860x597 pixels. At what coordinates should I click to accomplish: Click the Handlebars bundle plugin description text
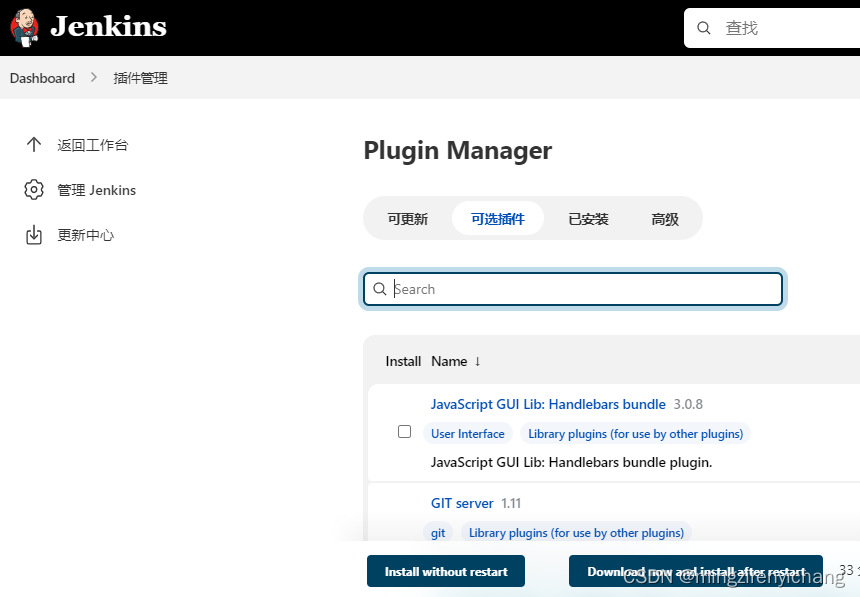point(572,462)
